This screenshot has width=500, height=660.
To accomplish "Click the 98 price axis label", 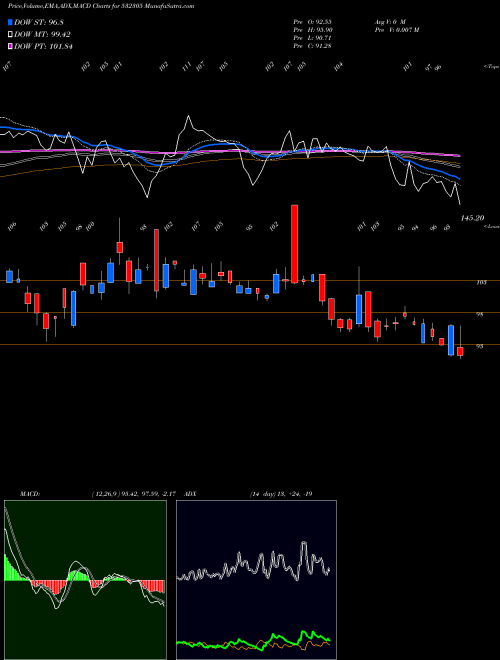I will pos(481,314).
